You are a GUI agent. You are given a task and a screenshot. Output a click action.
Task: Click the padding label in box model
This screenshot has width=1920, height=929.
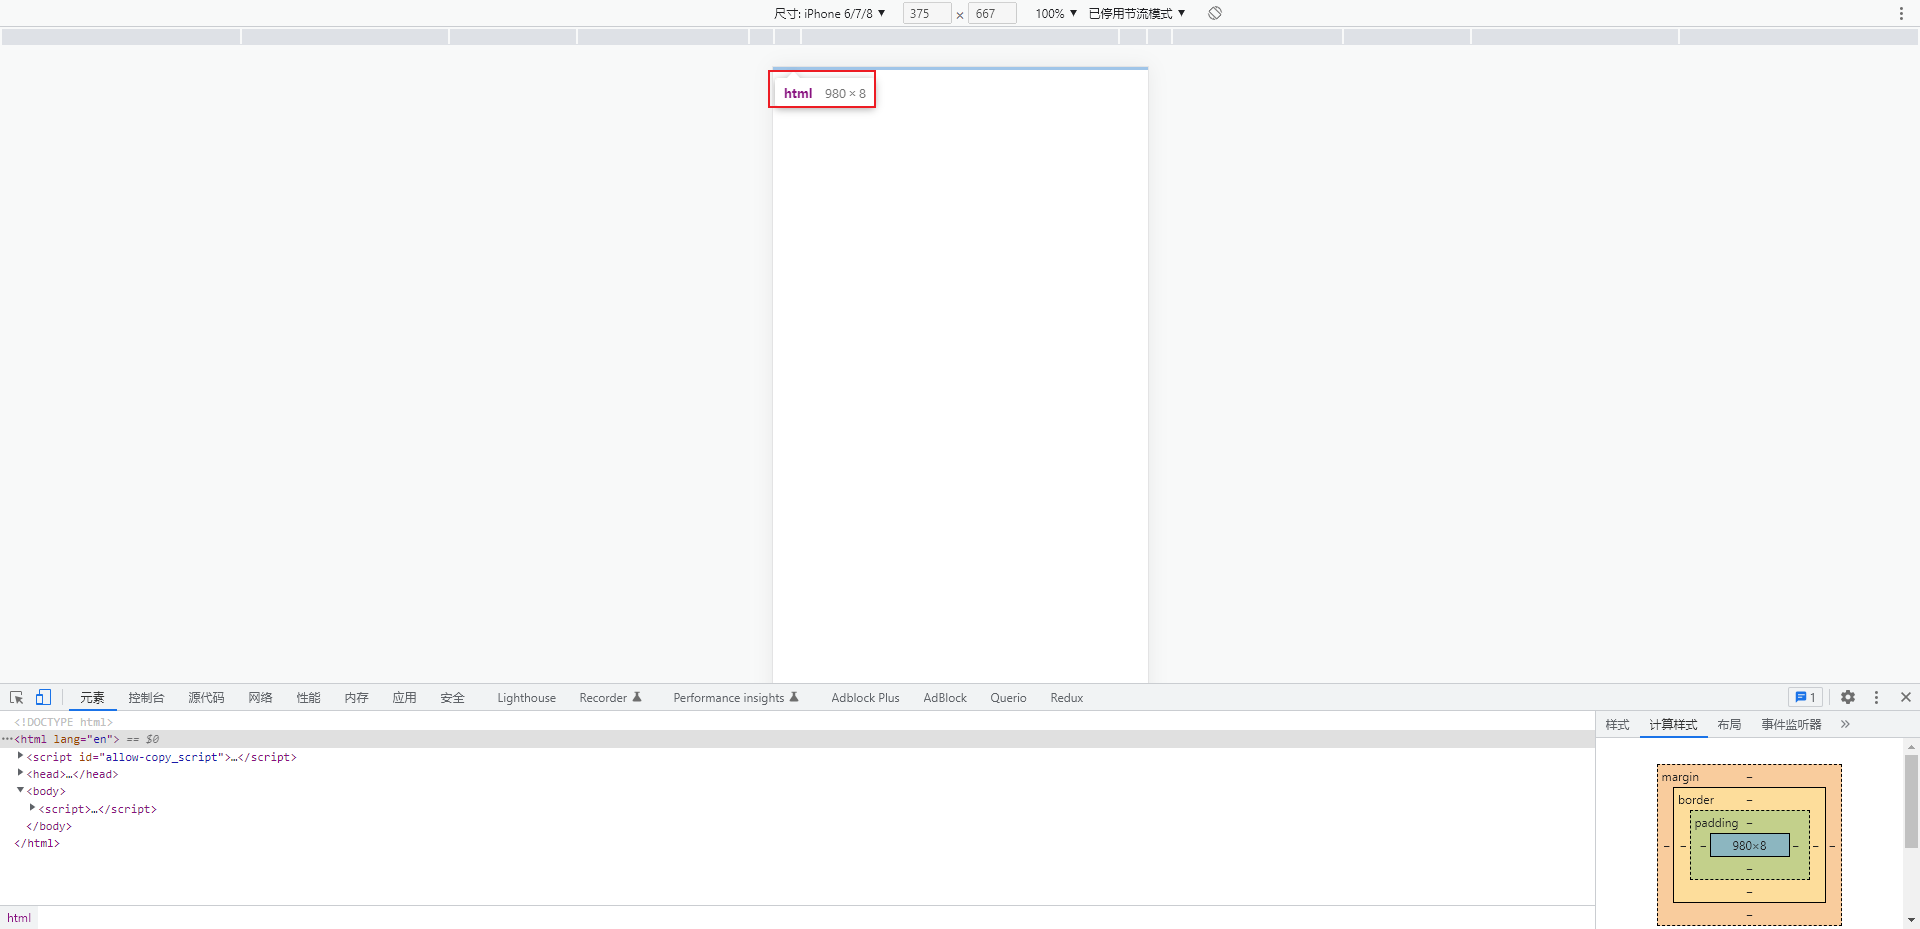(x=1716, y=823)
